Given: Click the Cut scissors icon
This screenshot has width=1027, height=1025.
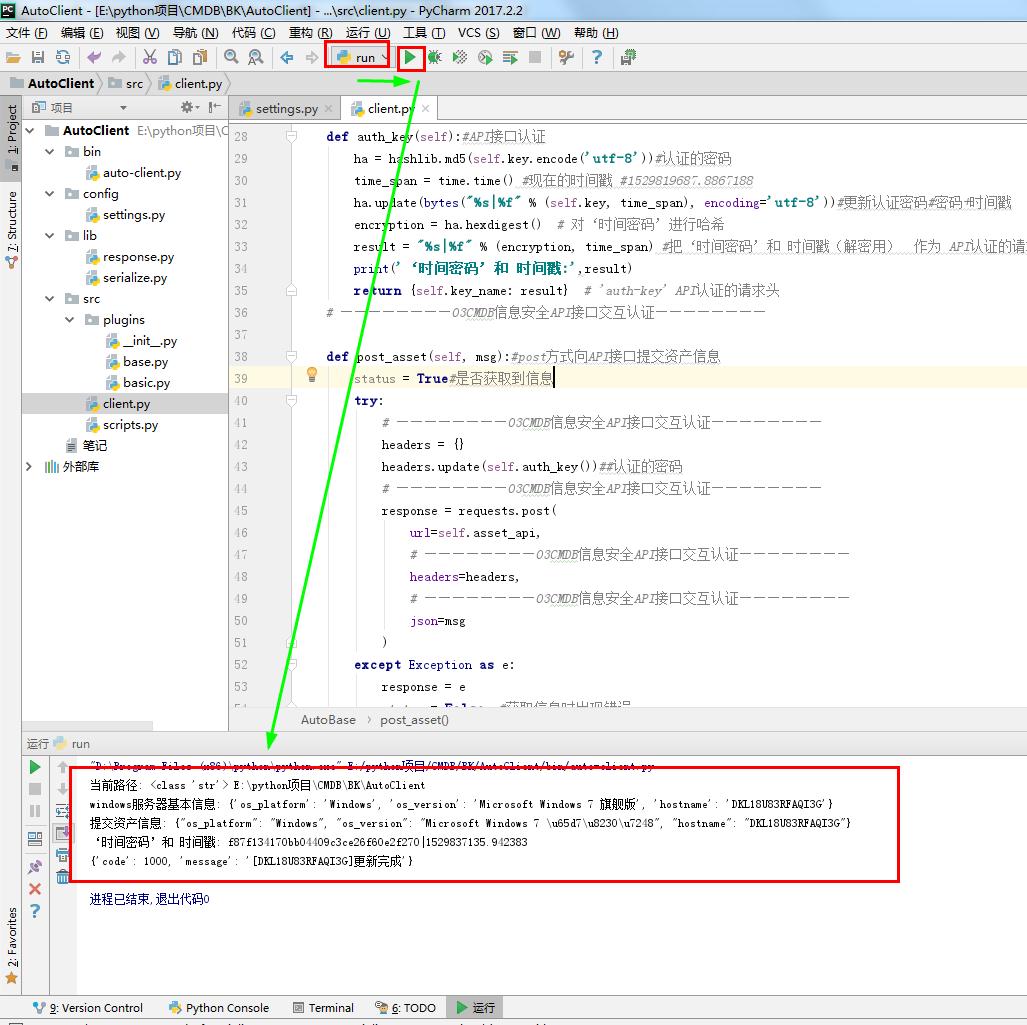Looking at the screenshot, I should (x=150, y=58).
